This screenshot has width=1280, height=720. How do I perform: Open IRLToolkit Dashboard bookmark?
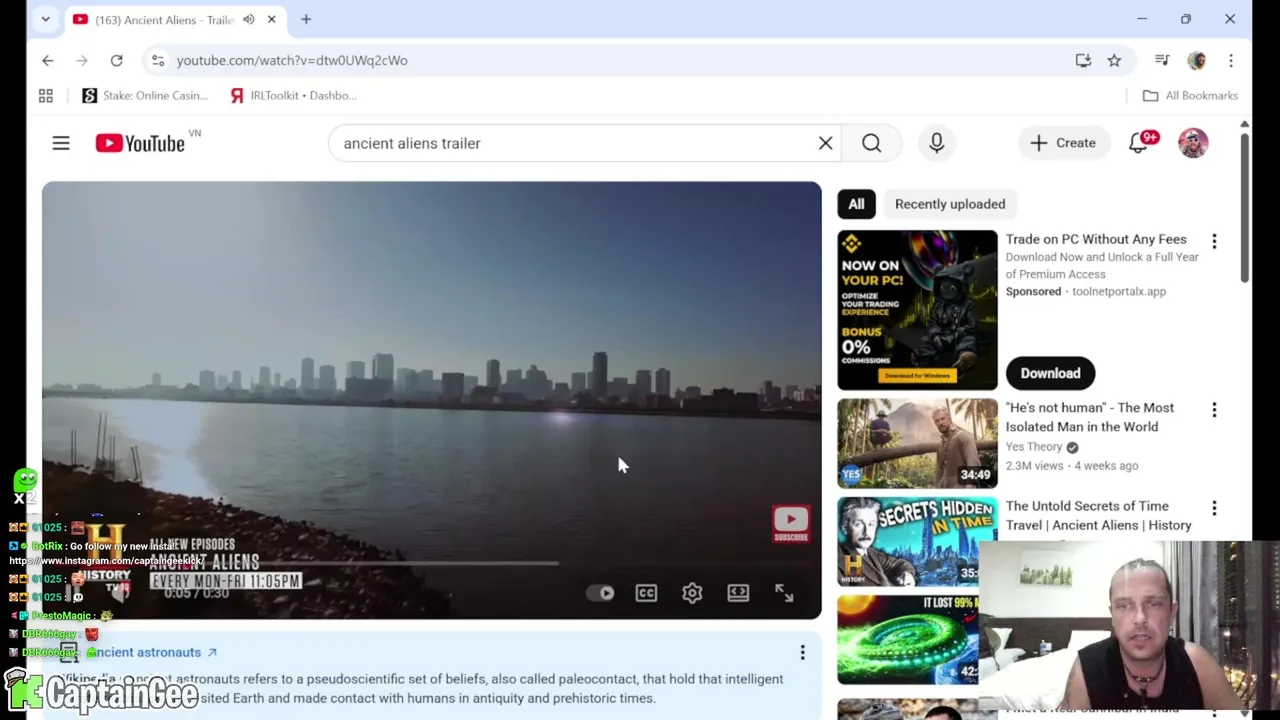coord(293,95)
